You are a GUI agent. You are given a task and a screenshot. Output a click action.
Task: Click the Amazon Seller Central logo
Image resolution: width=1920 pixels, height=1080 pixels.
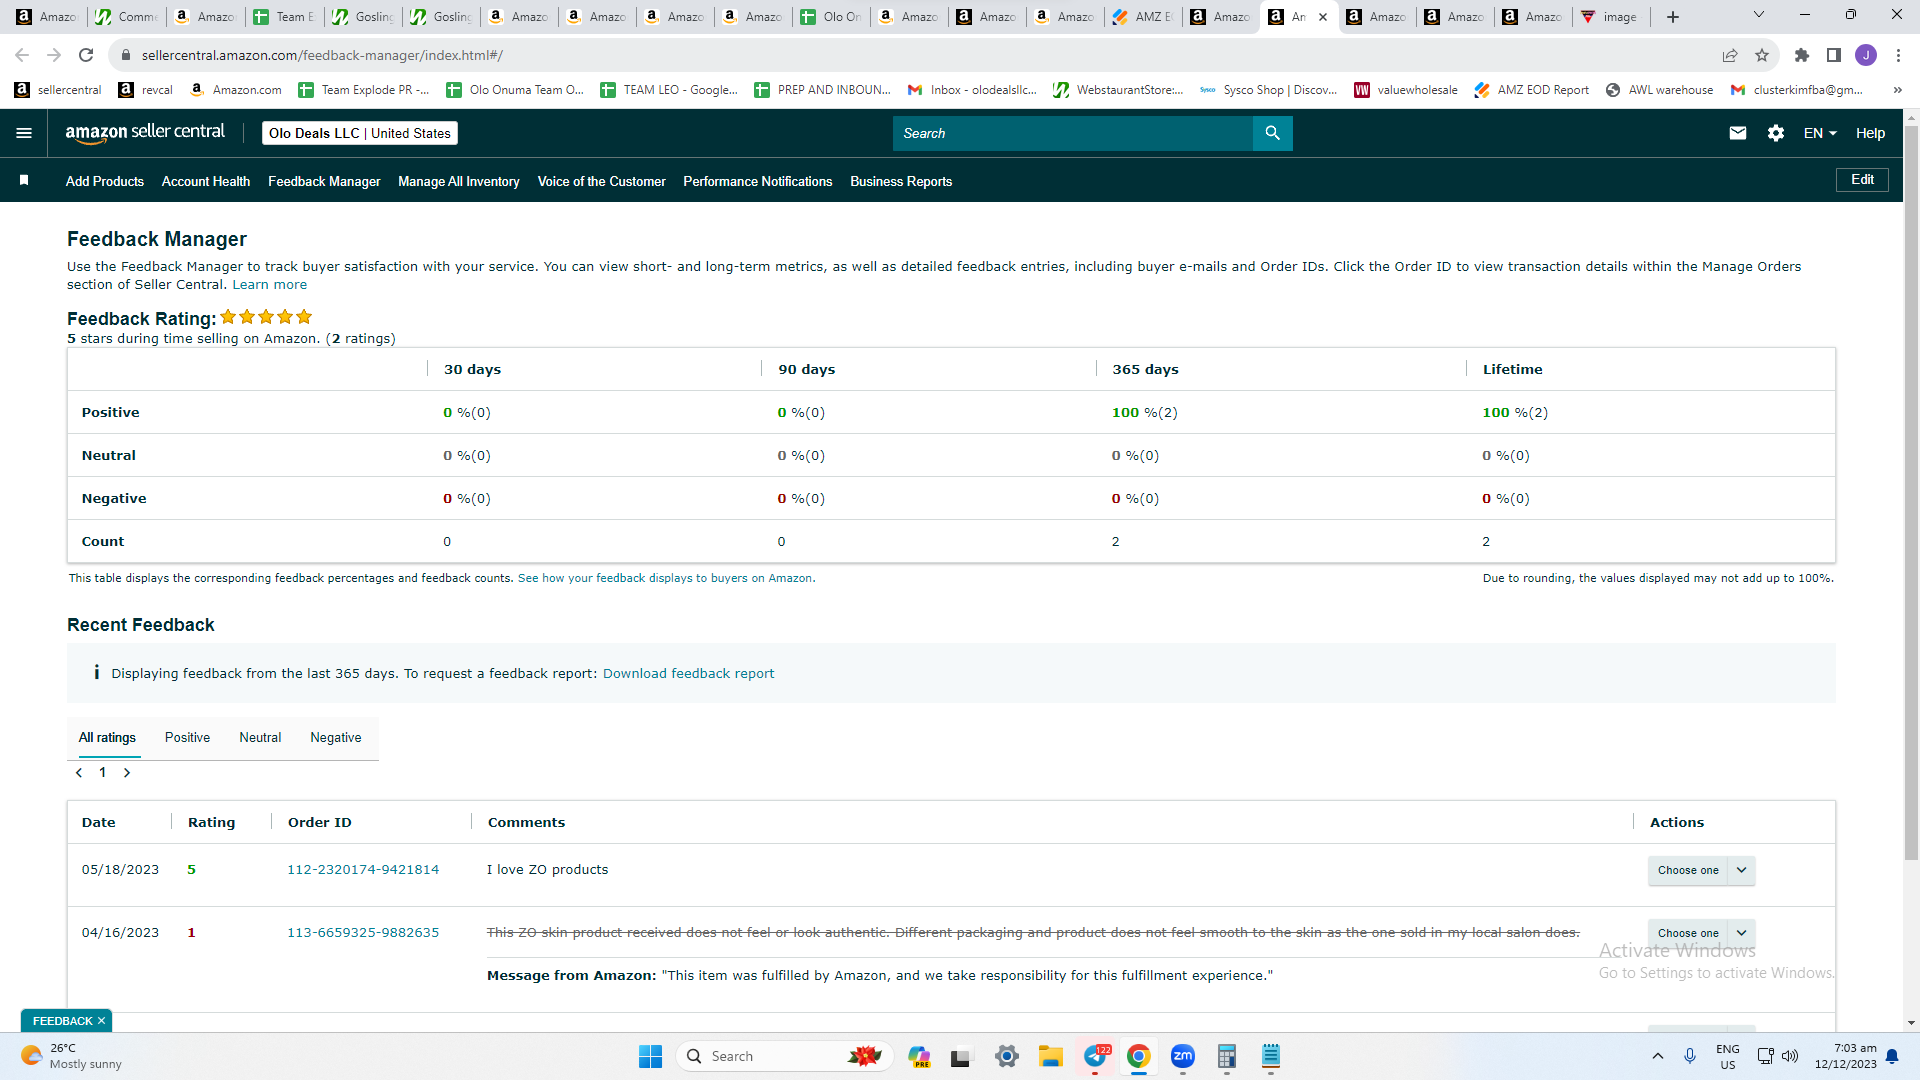(x=145, y=133)
